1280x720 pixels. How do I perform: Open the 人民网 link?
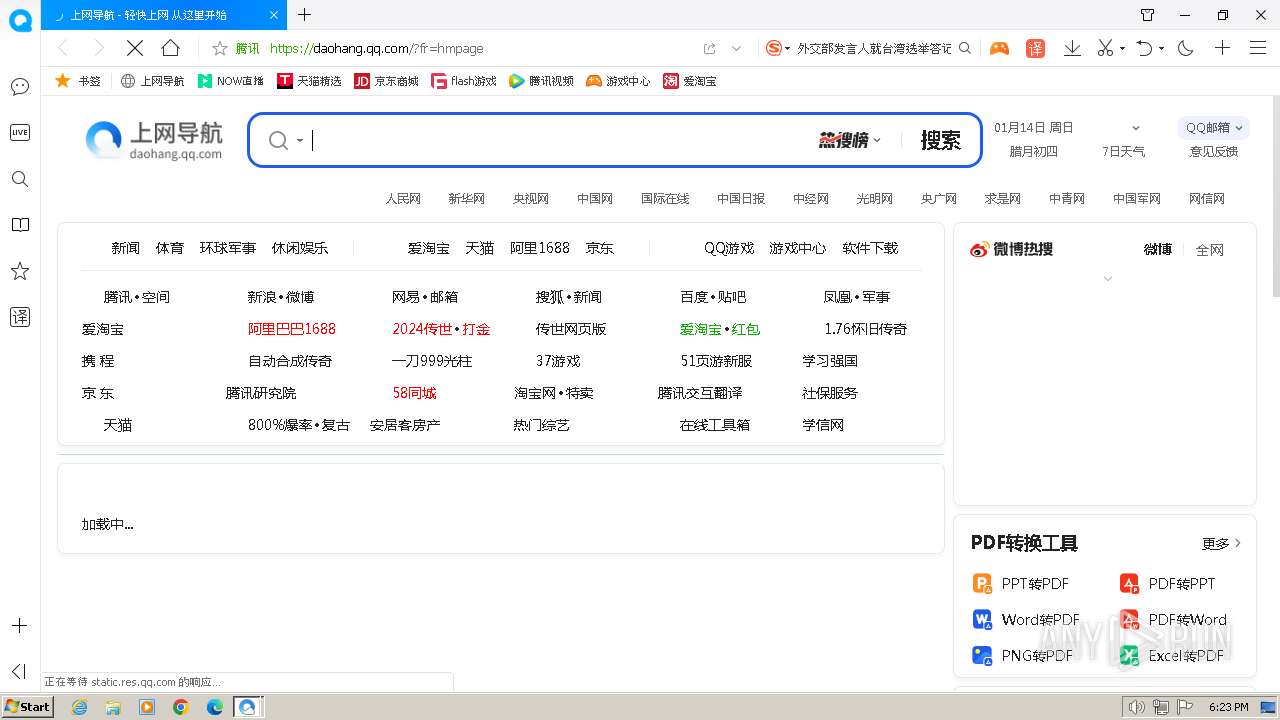(x=403, y=199)
